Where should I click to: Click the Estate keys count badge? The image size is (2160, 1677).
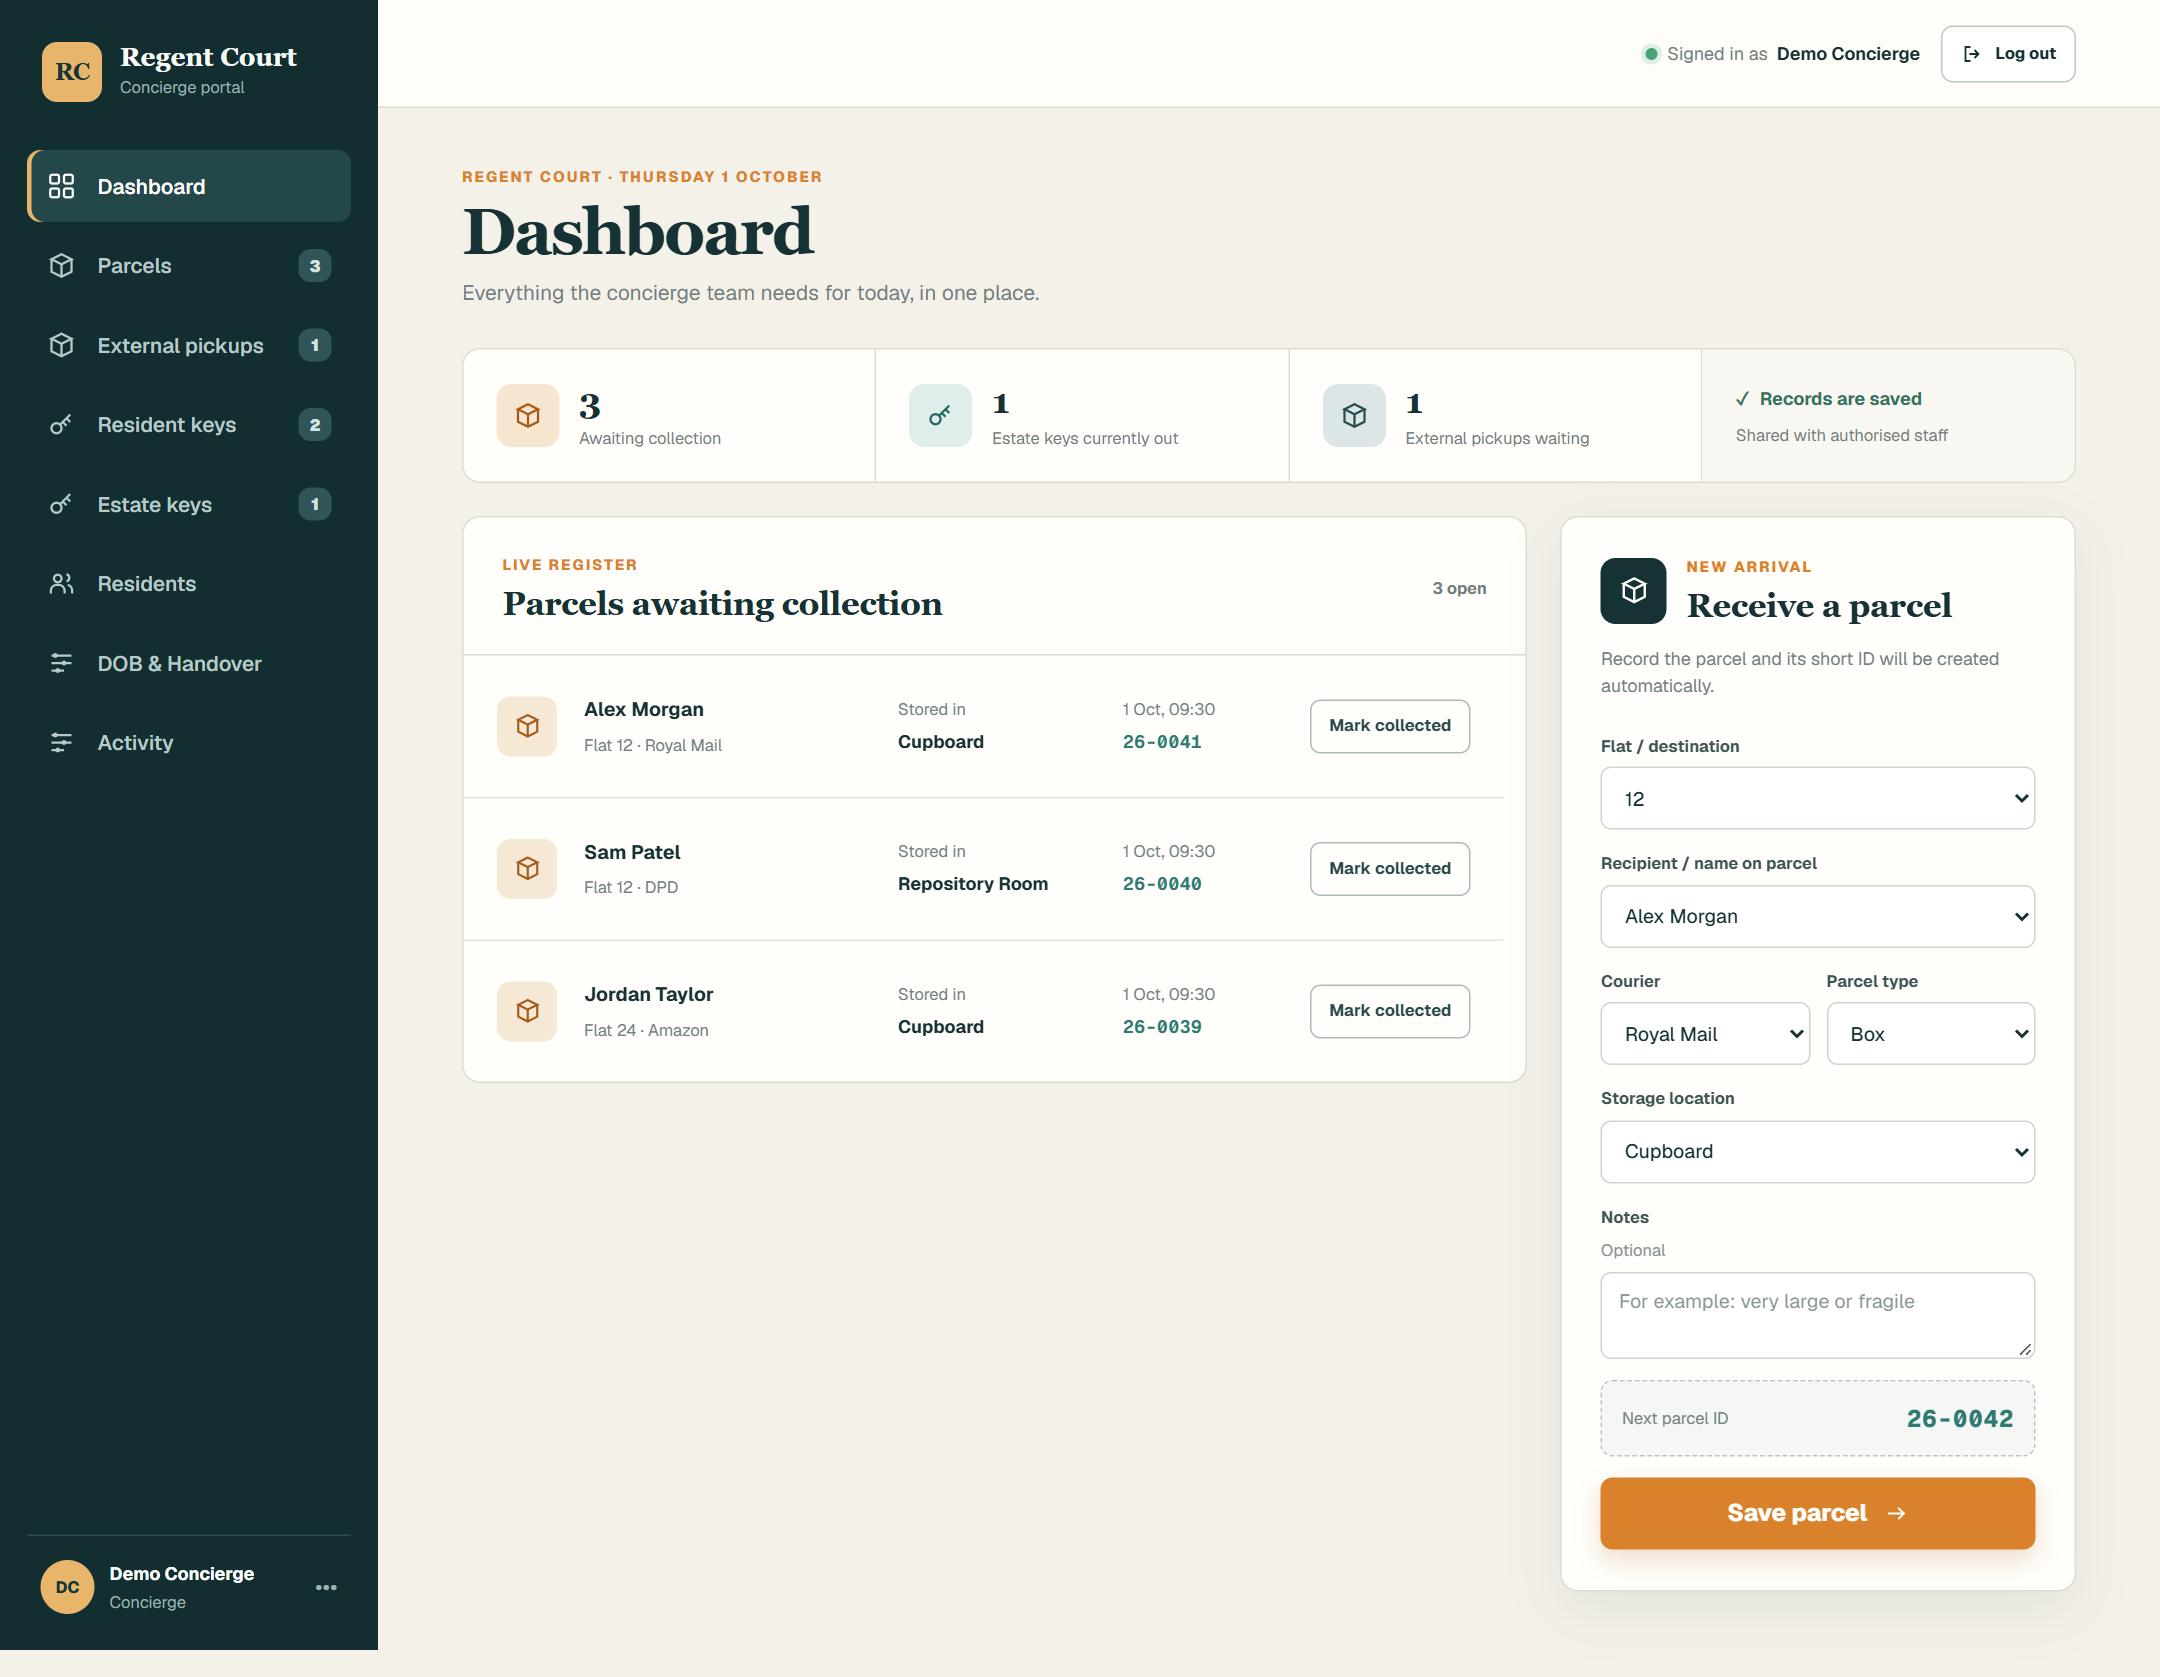[315, 504]
